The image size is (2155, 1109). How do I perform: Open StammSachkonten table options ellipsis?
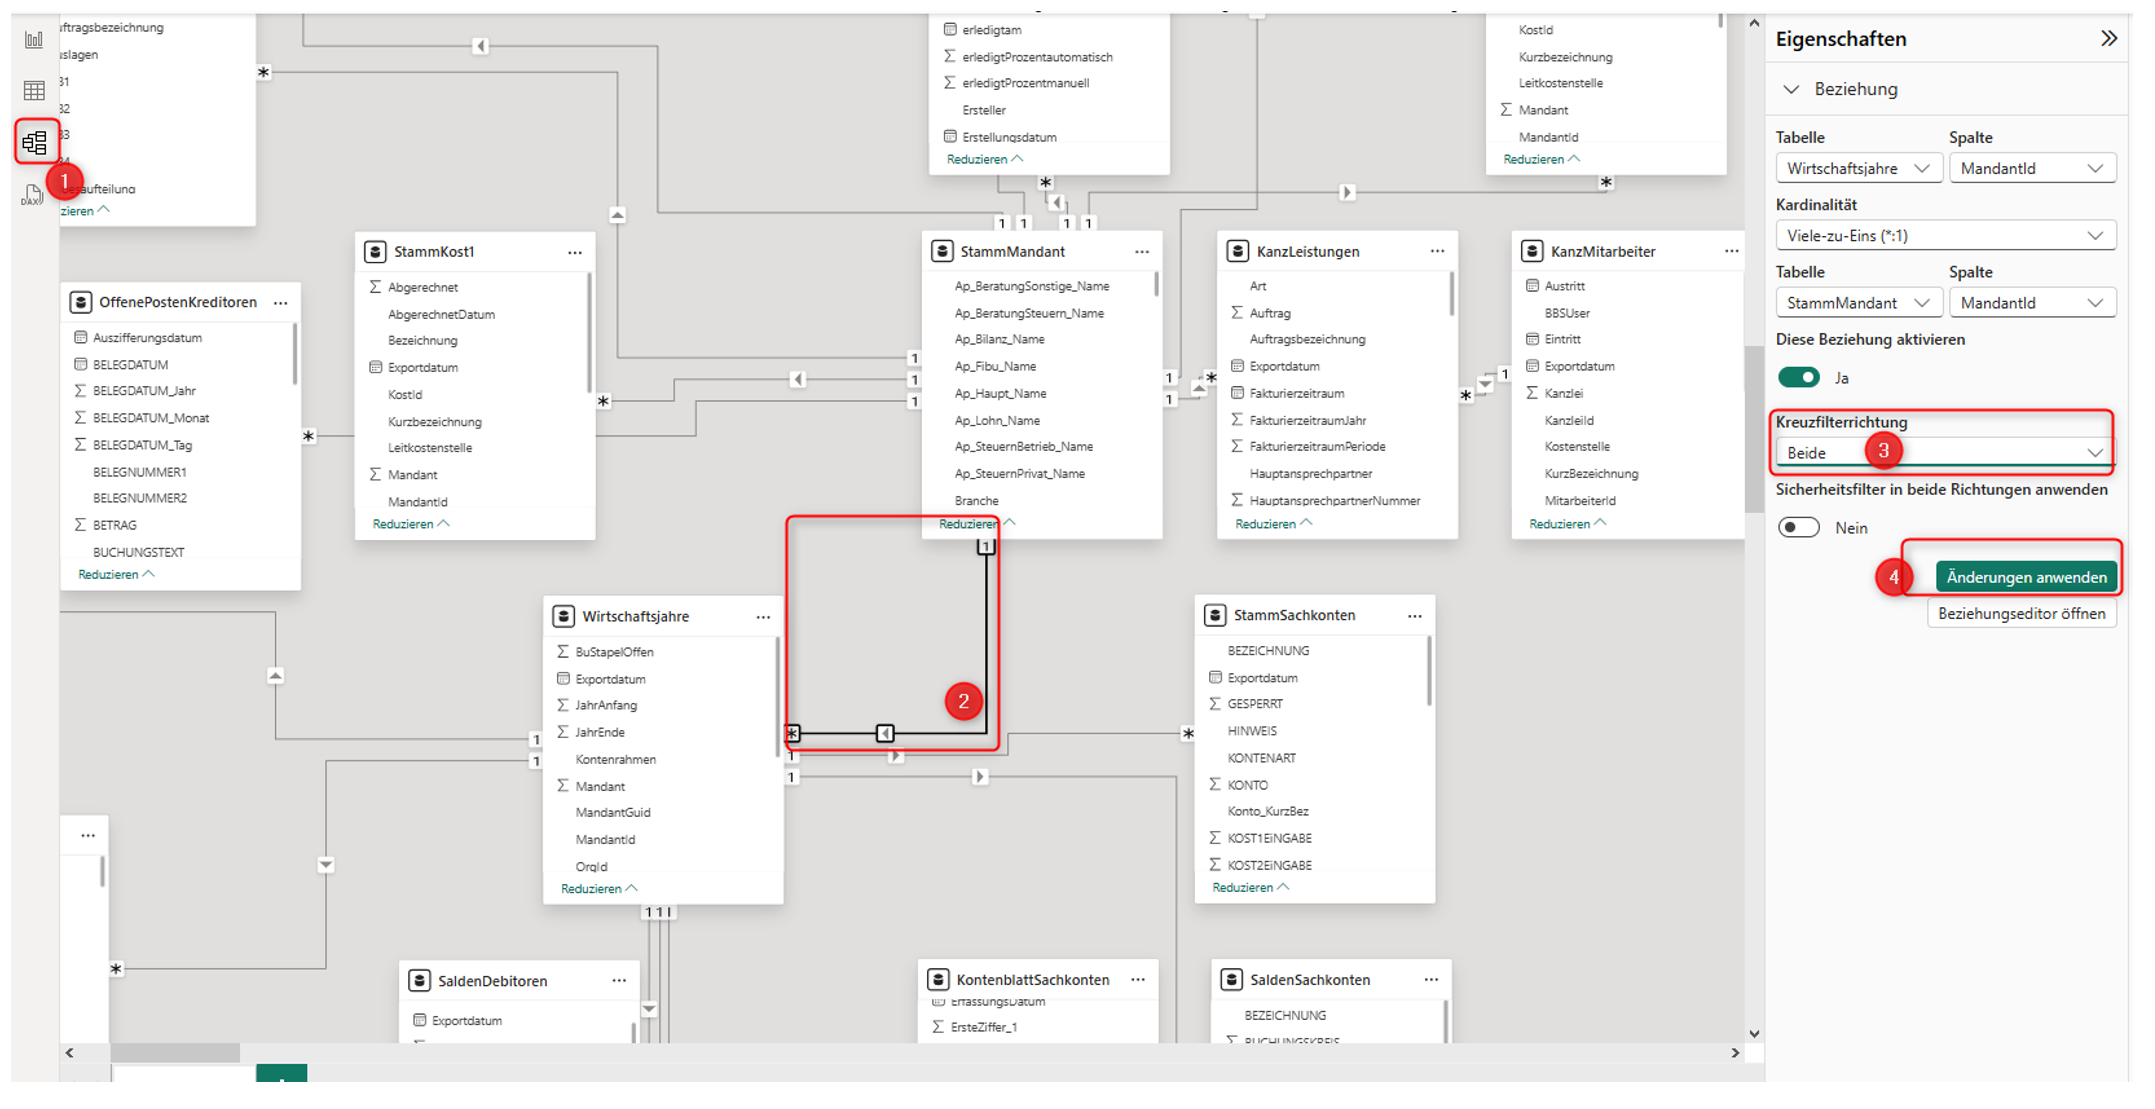click(x=1414, y=616)
